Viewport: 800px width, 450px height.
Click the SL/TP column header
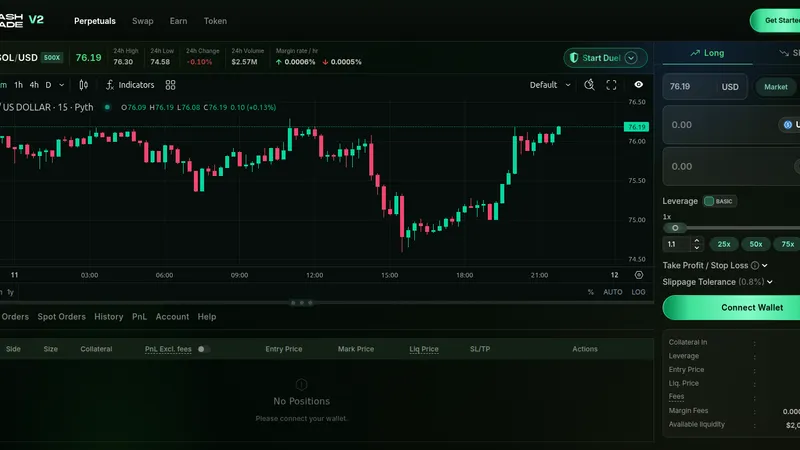480,349
